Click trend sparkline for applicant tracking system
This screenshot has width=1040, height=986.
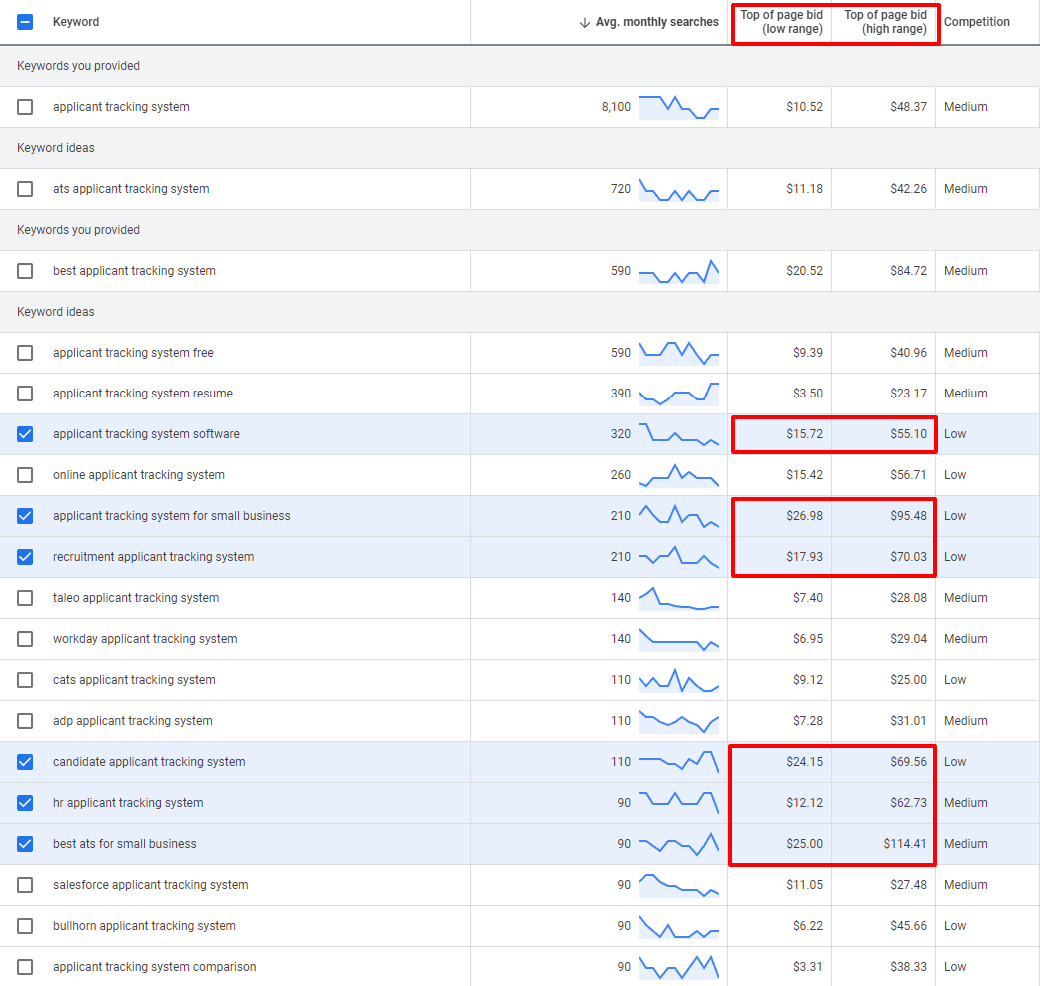[678, 107]
